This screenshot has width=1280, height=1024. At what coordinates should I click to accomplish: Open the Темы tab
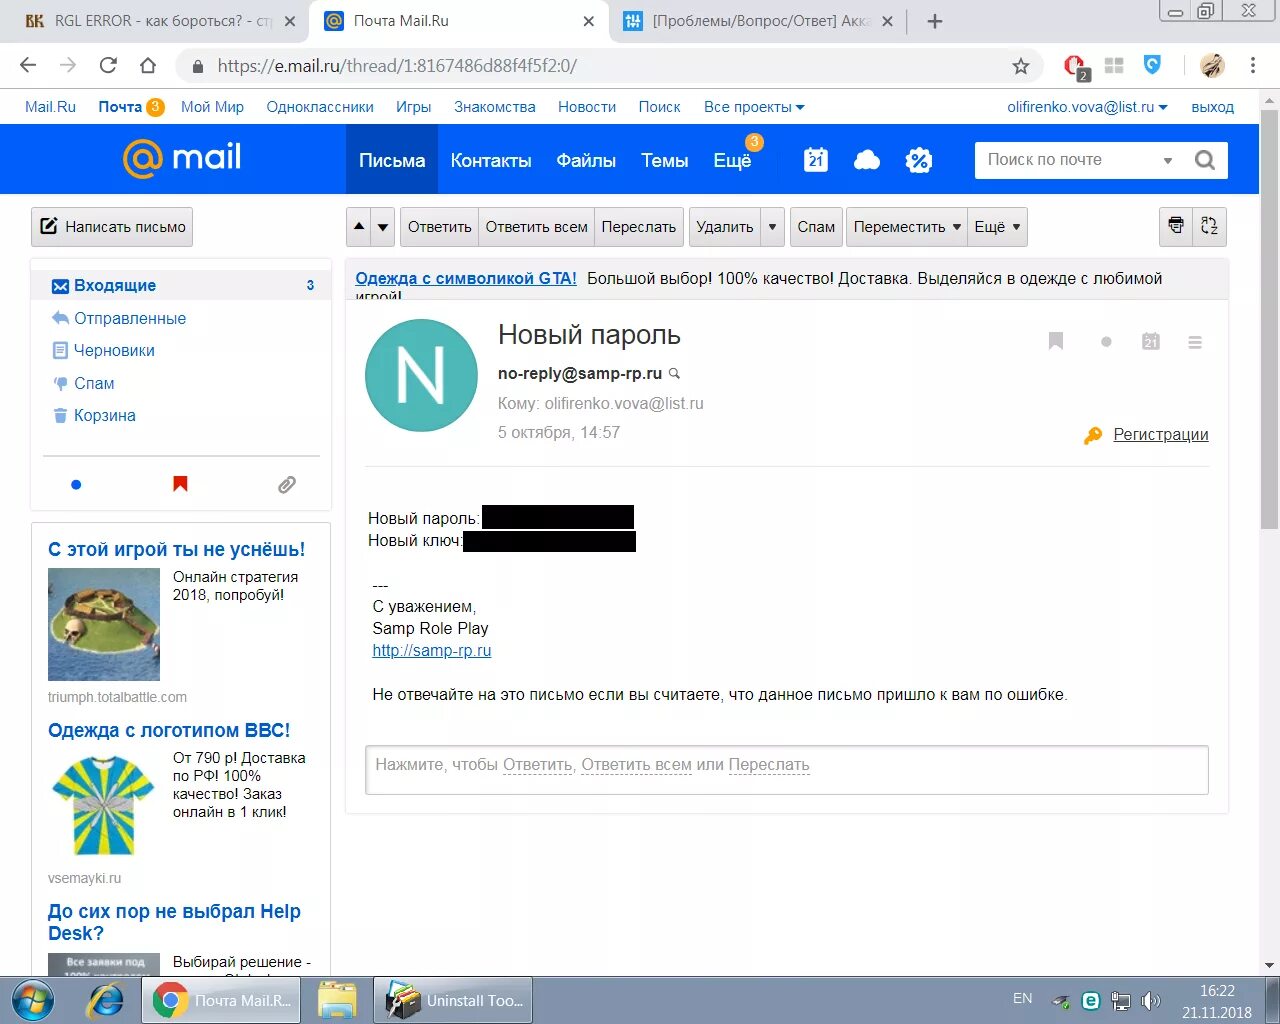click(x=664, y=160)
